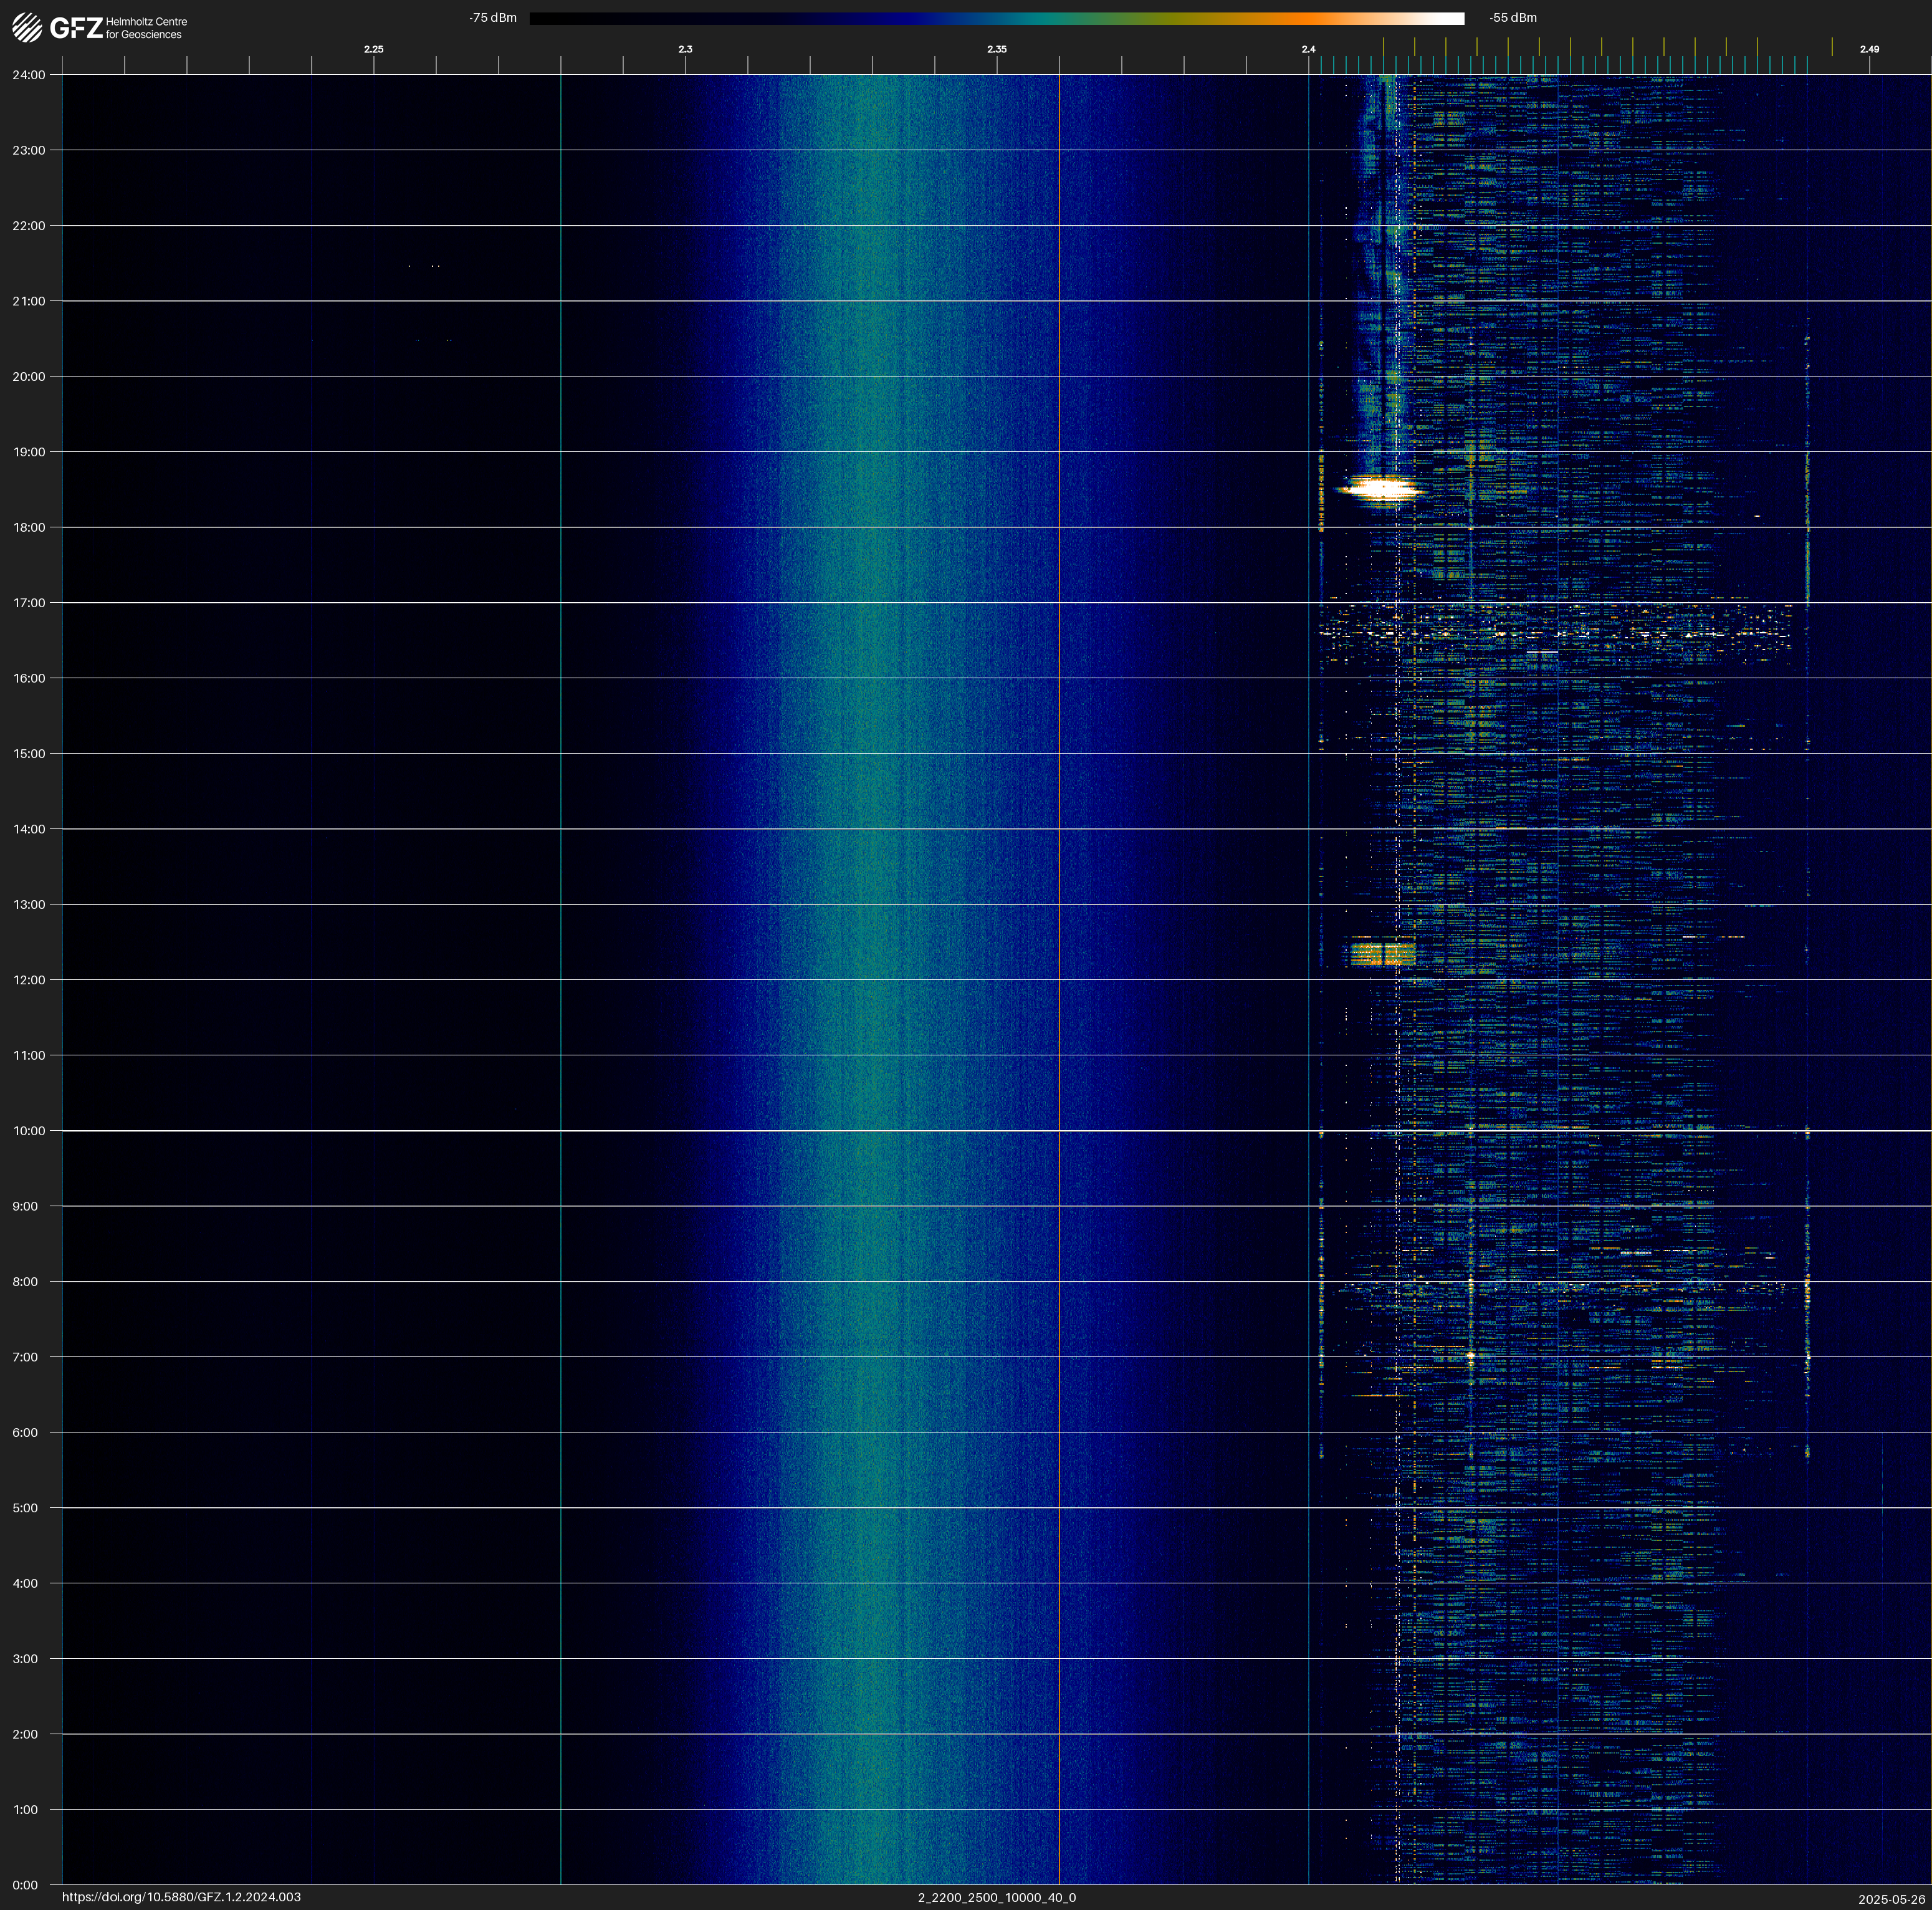Click the 18:00 time axis label

tap(29, 528)
